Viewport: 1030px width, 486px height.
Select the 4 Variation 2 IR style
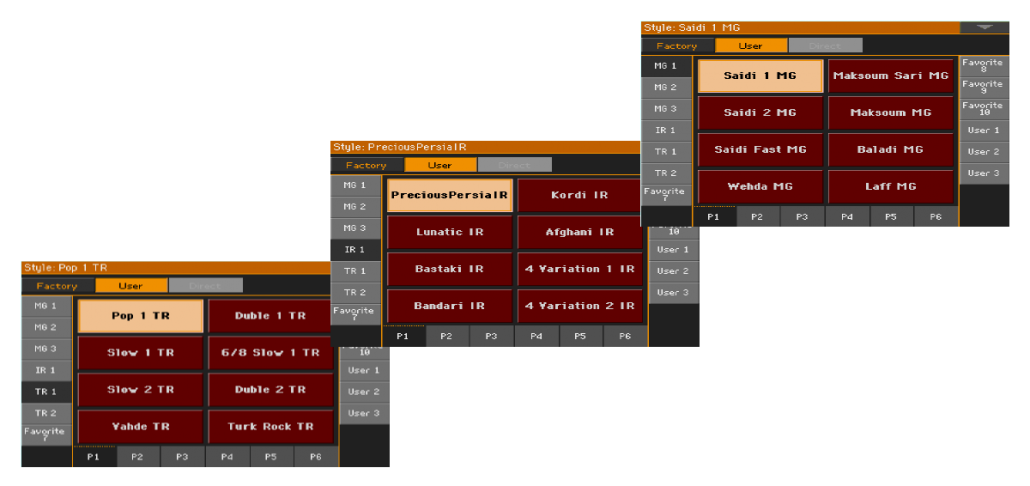(x=579, y=306)
